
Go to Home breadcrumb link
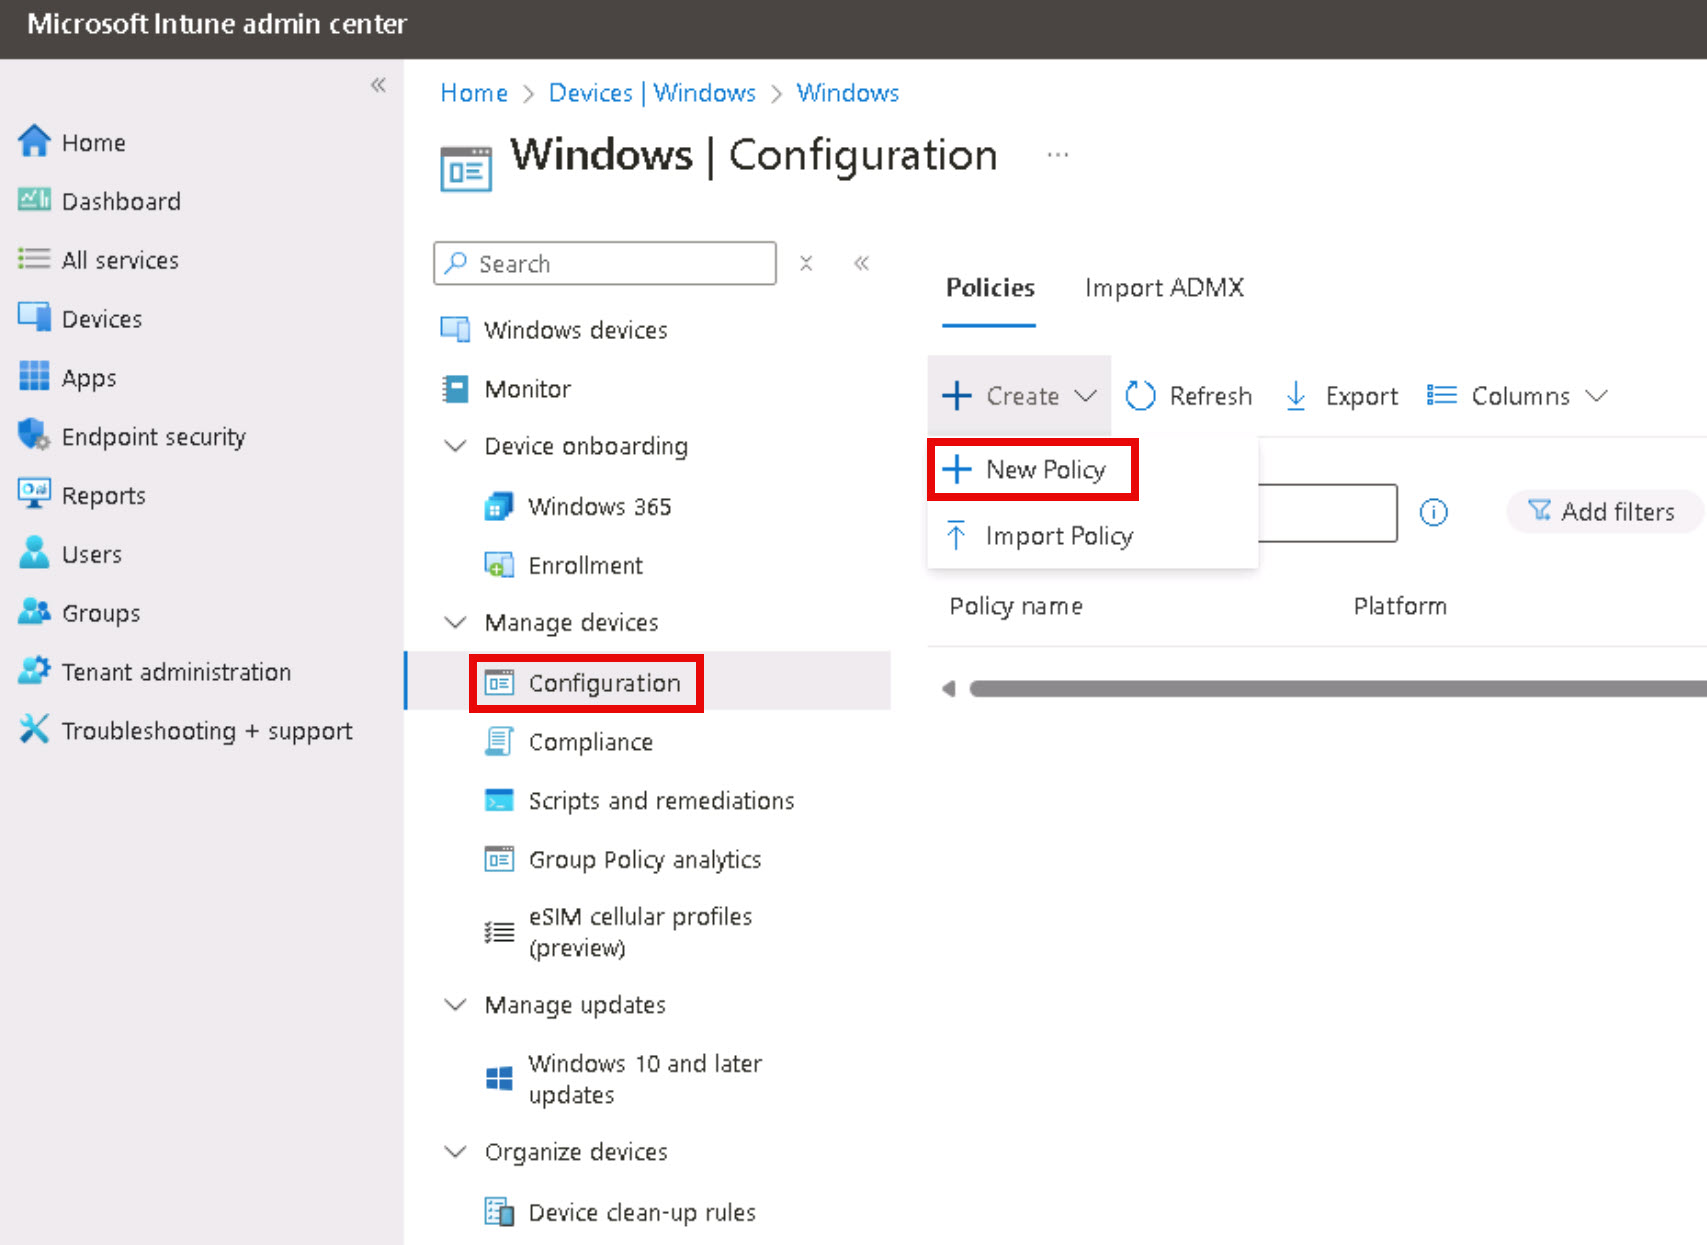tap(474, 93)
